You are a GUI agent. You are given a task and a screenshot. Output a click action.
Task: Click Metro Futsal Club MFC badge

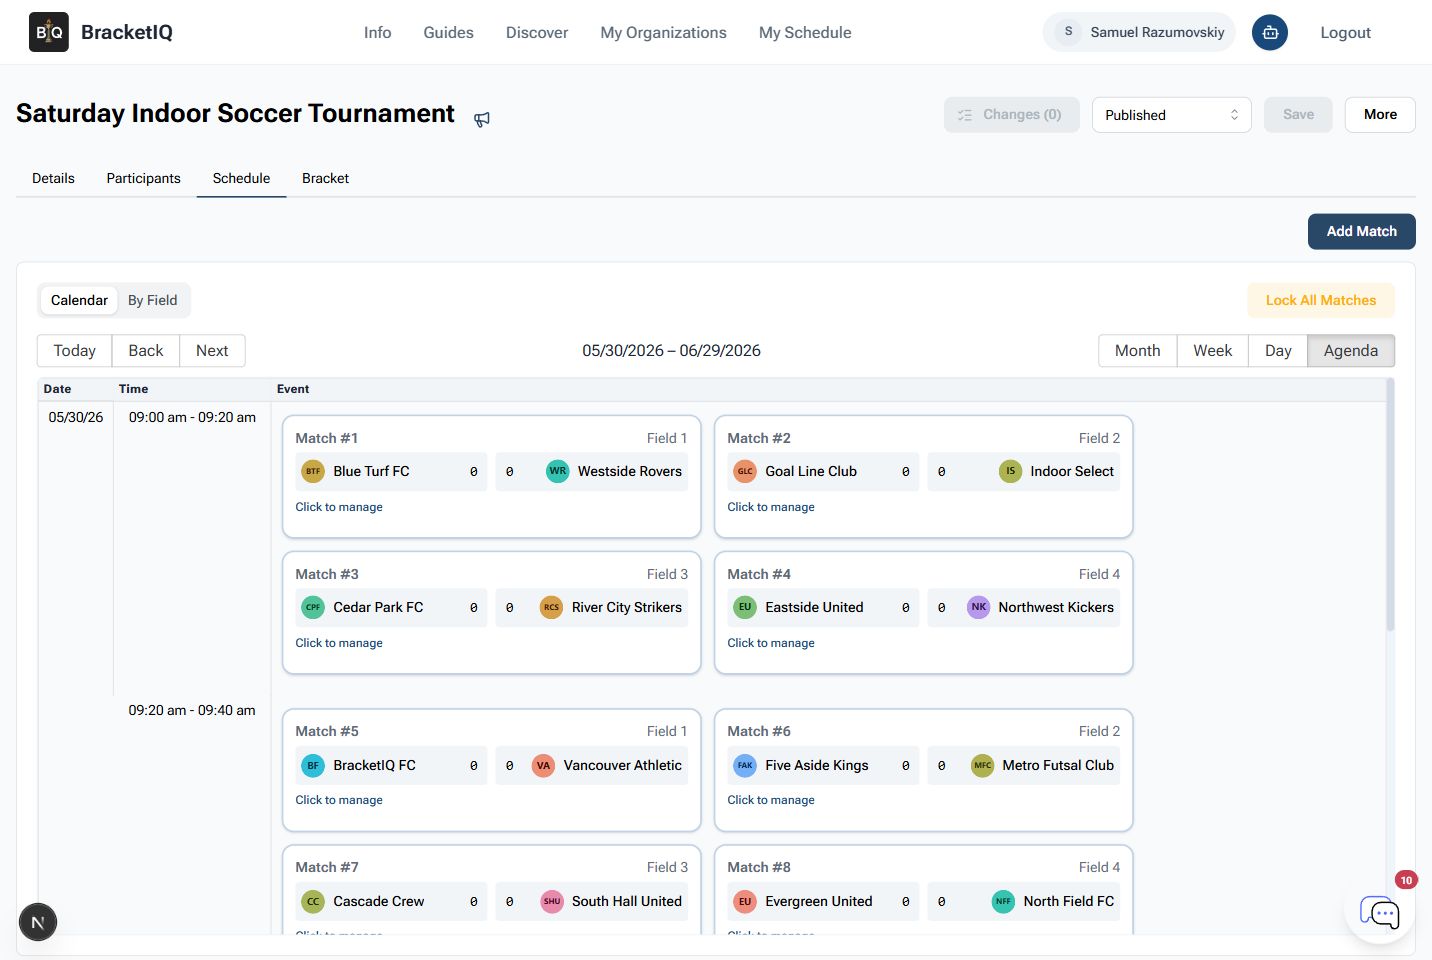[983, 765]
